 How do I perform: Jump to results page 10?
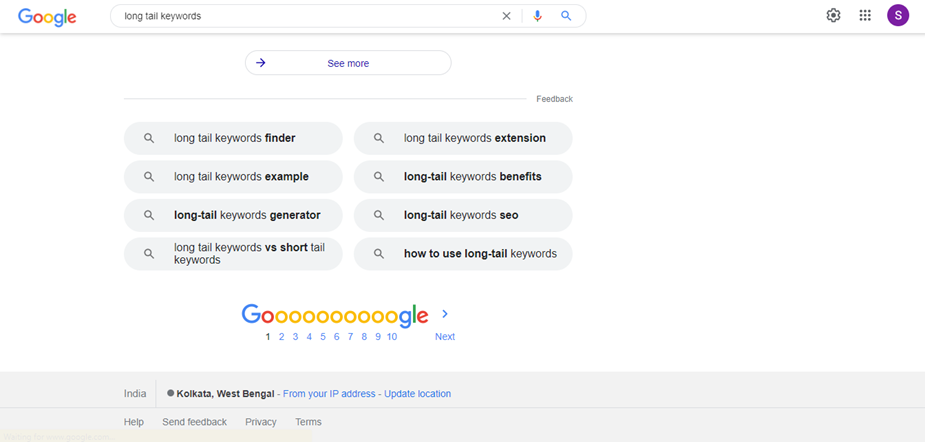point(392,337)
